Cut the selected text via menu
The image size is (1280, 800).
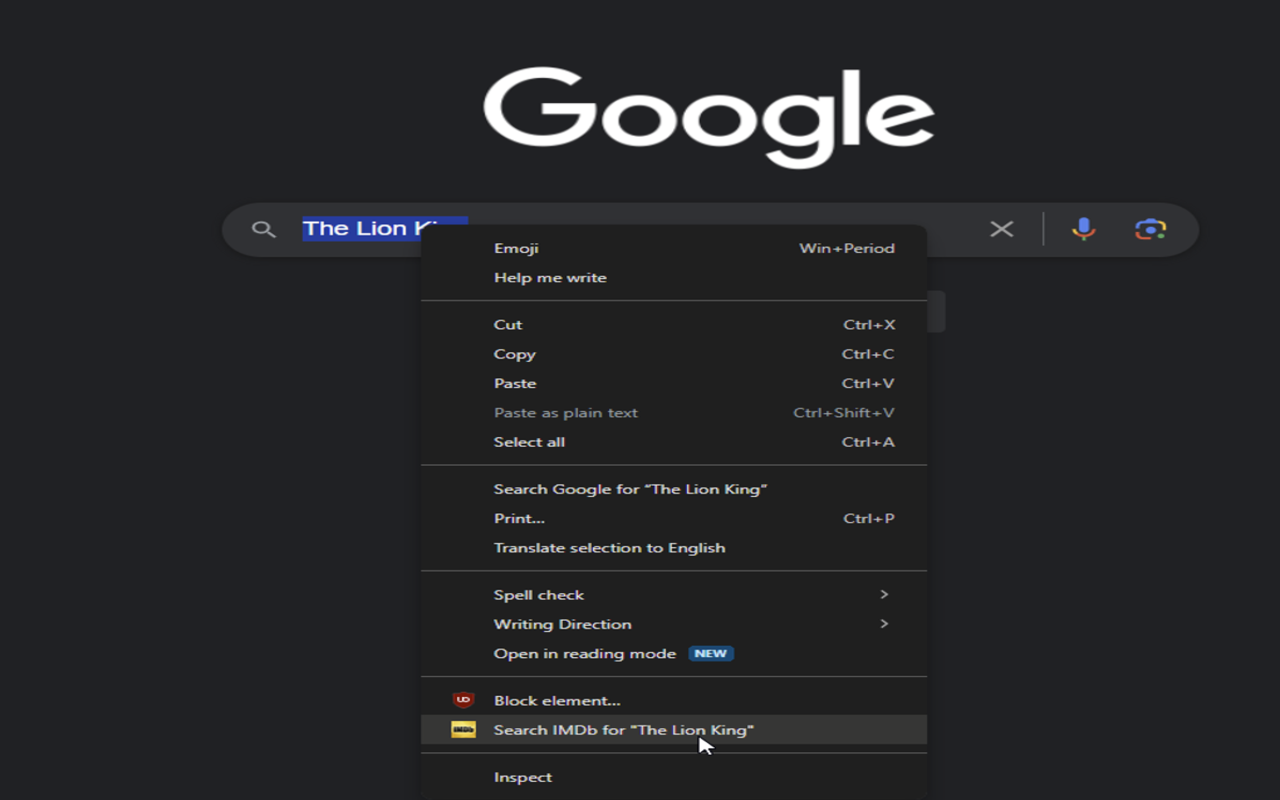(x=674, y=324)
